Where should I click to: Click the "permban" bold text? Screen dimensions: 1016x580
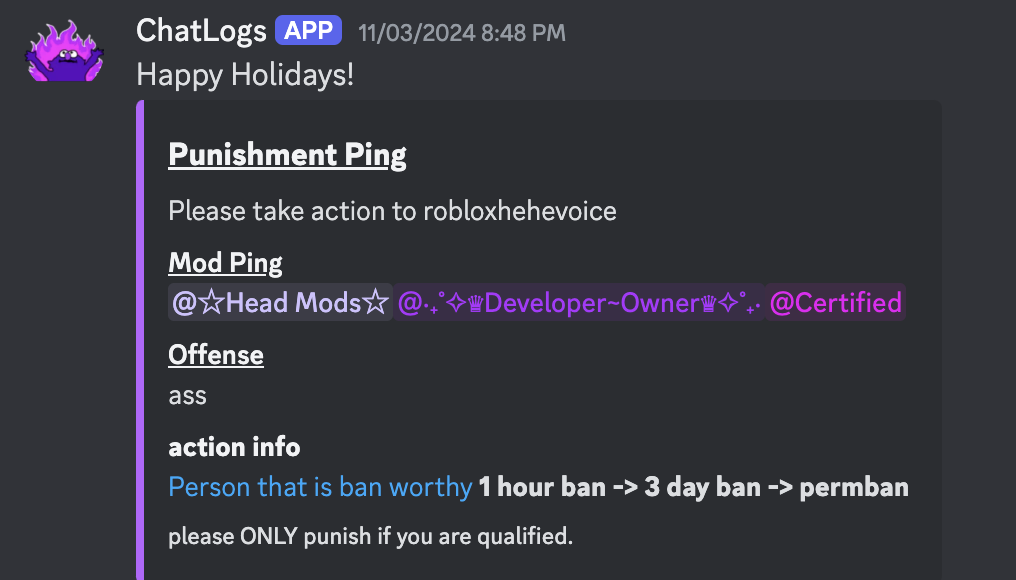tap(854, 487)
